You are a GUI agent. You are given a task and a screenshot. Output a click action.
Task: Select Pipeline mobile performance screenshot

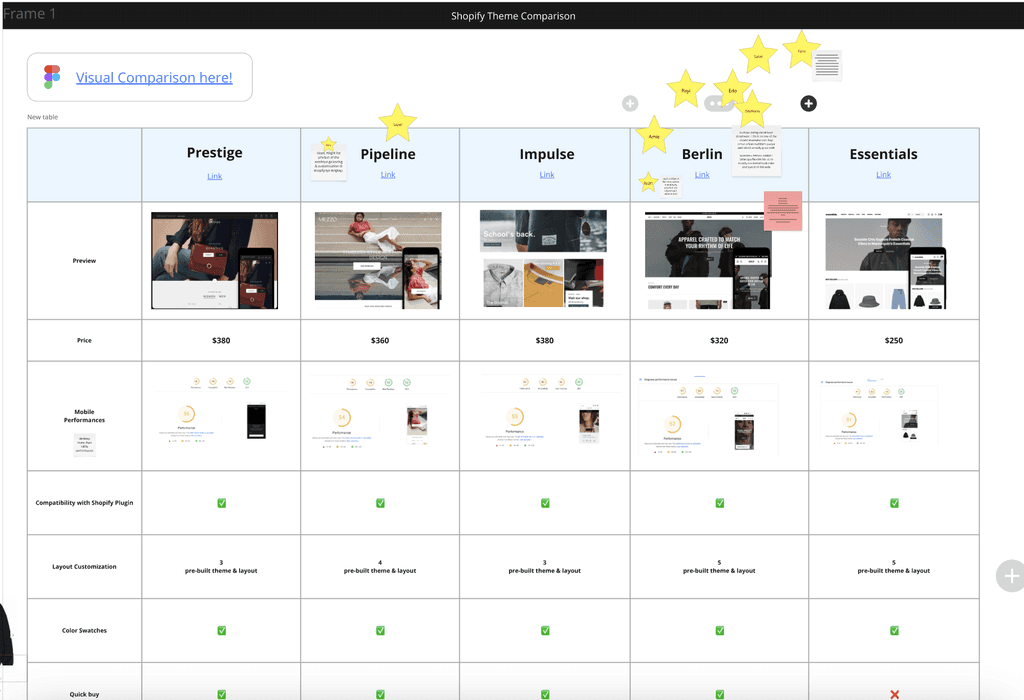click(x=378, y=411)
